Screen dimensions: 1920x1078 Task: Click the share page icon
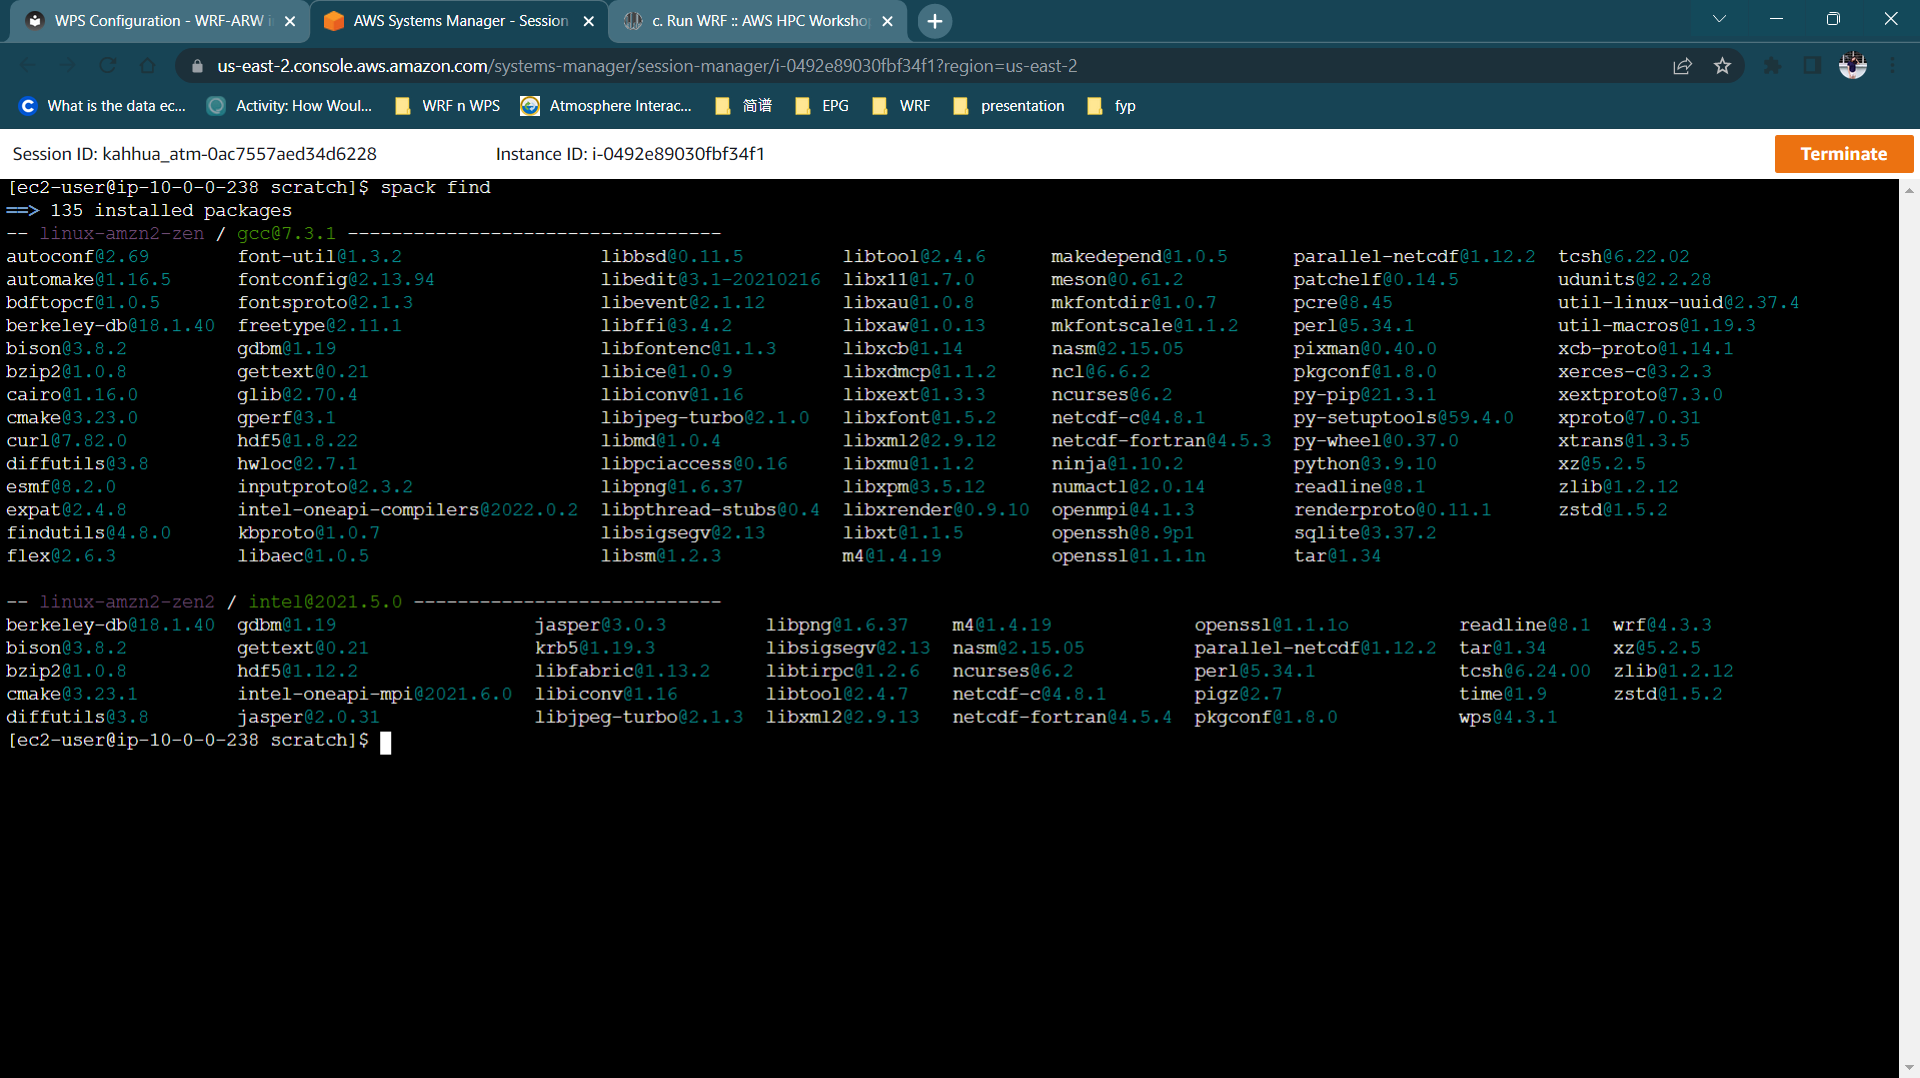pyautogui.click(x=1682, y=66)
